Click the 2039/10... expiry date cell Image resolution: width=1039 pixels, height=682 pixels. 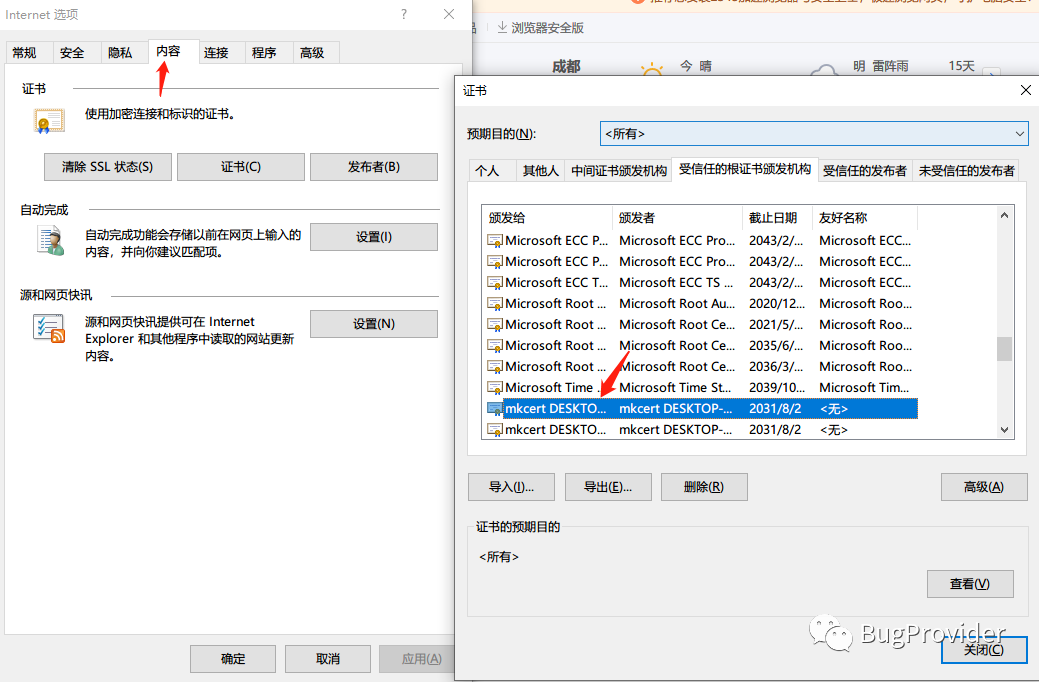pos(777,388)
